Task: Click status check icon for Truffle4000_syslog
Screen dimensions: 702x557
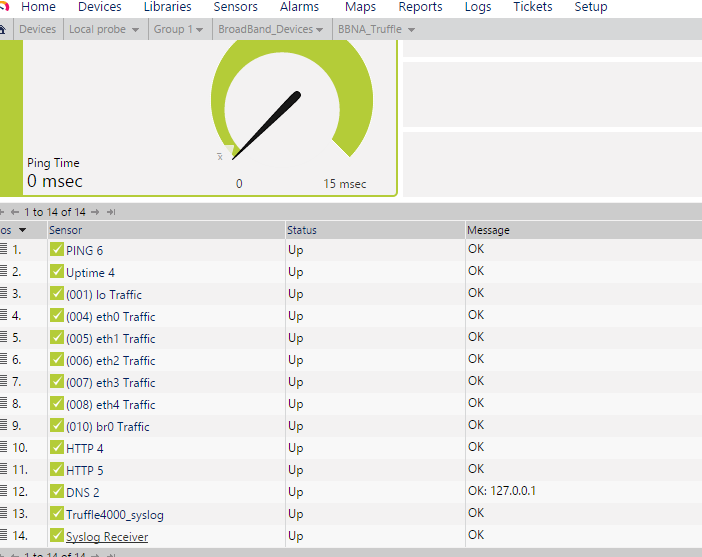Action: coord(57,512)
